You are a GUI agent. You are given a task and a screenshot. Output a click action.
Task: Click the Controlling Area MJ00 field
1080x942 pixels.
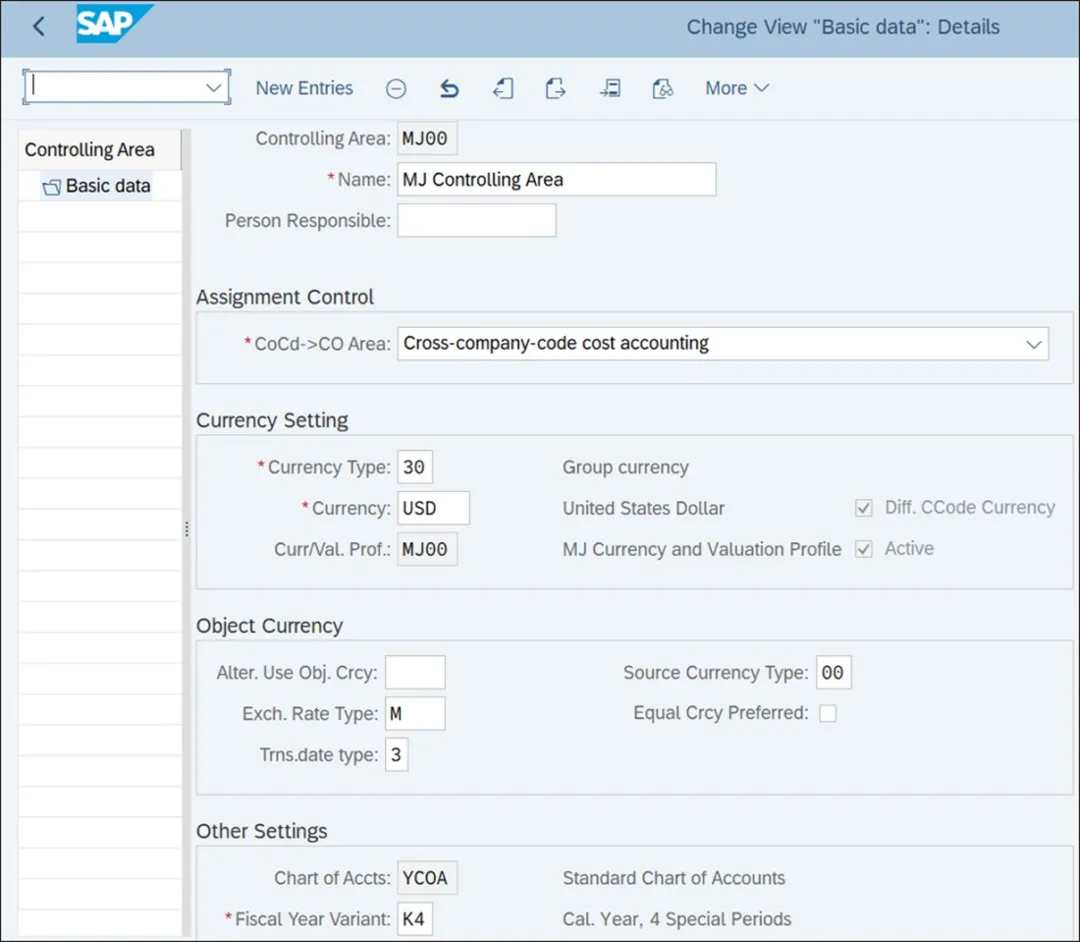[x=427, y=138]
